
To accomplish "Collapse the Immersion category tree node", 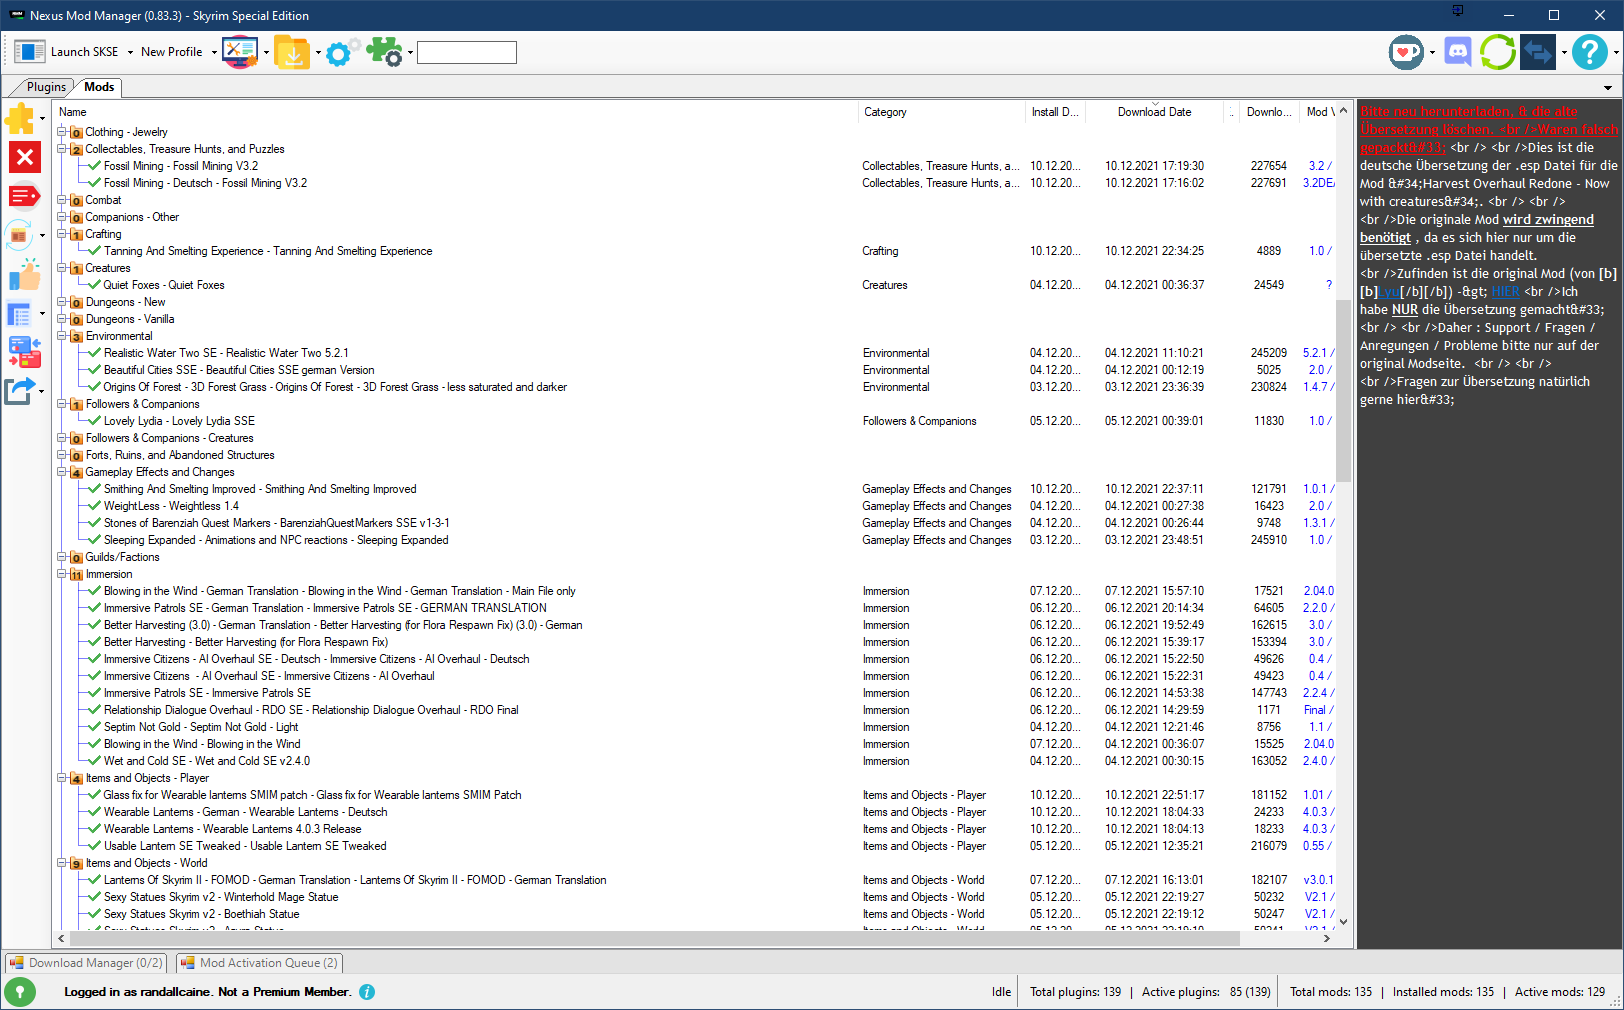I will tap(62, 574).
